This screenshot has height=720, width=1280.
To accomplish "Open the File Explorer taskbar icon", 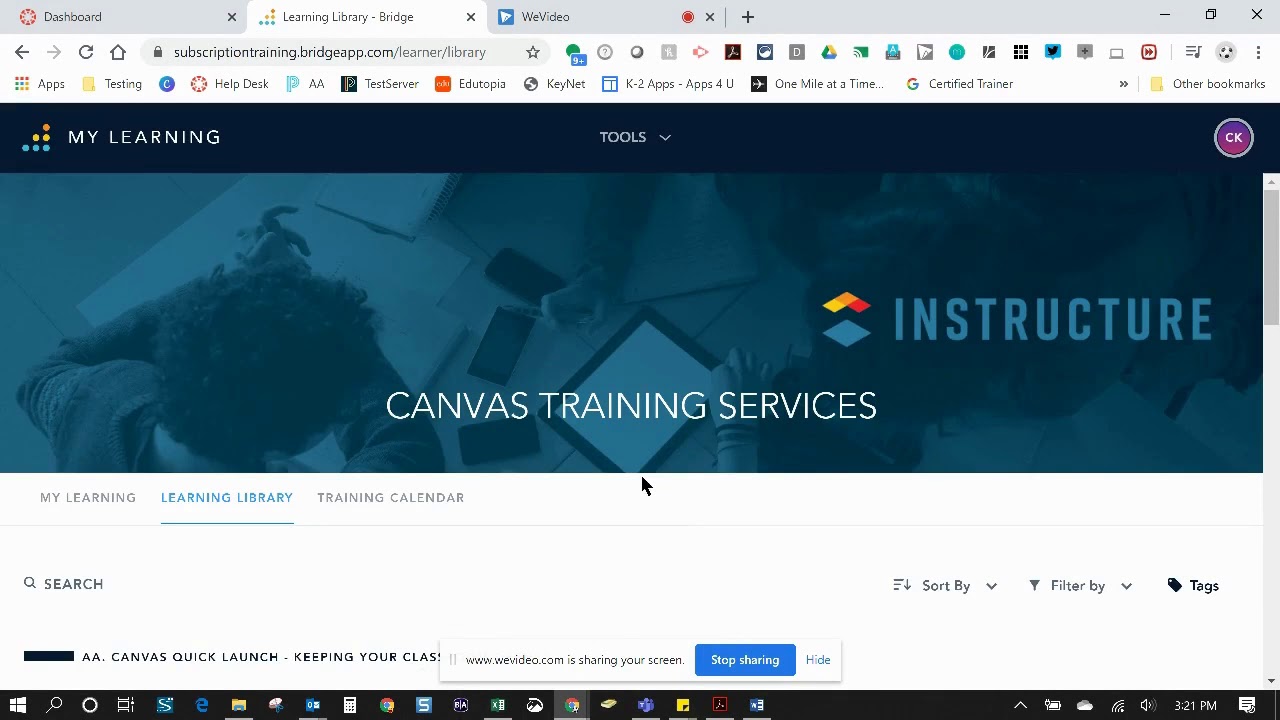I will [x=239, y=705].
